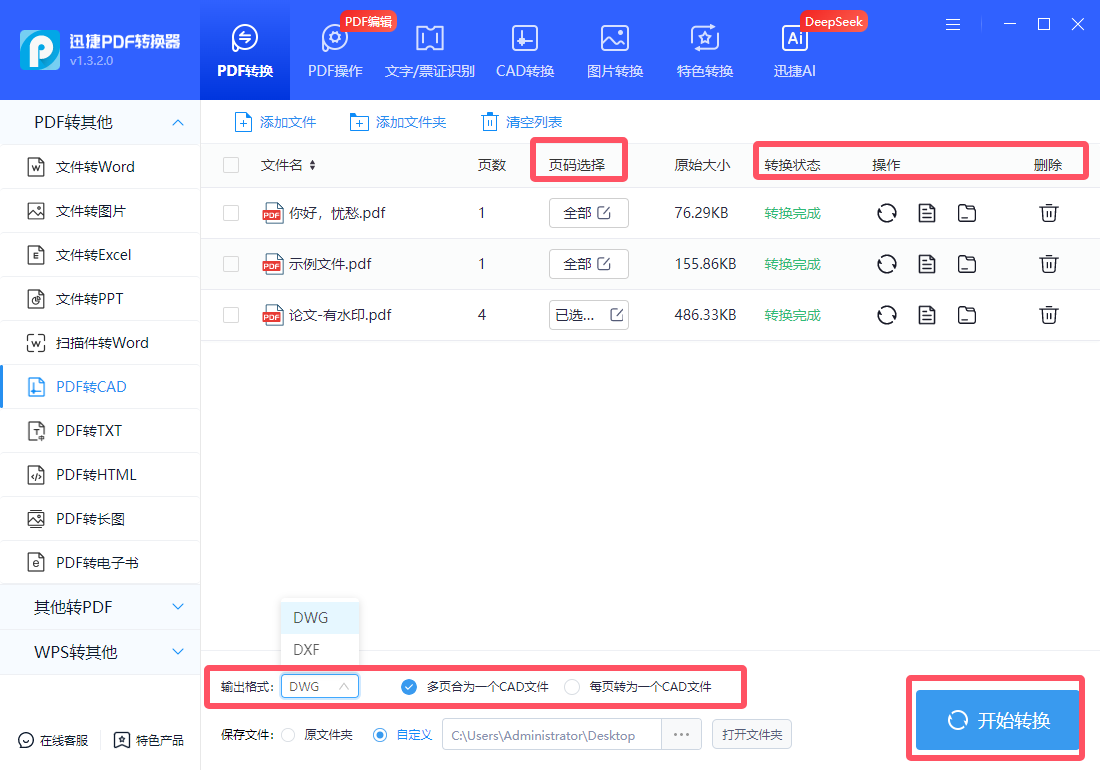Toggle the select-all checkbox in table header
This screenshot has height=770, width=1100.
231,166
